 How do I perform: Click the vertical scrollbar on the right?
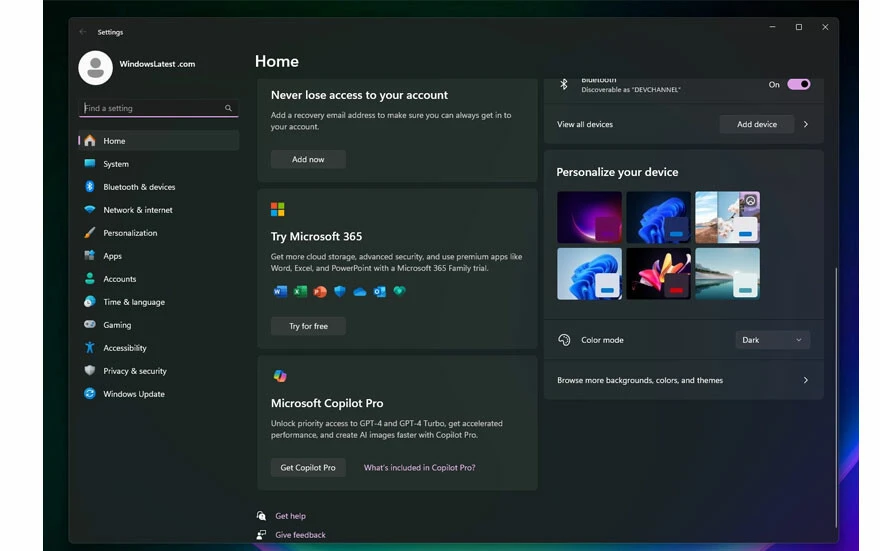[836, 397]
